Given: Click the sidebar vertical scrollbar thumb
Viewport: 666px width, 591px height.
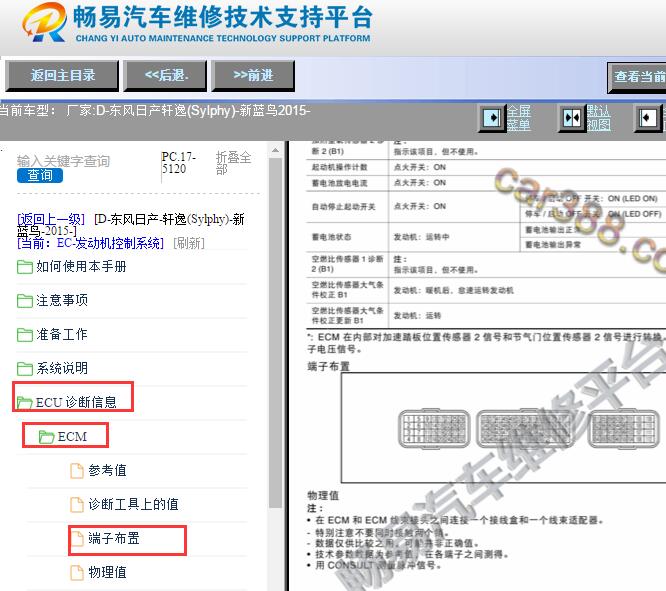Looking at the screenshot, I should [x=275, y=333].
